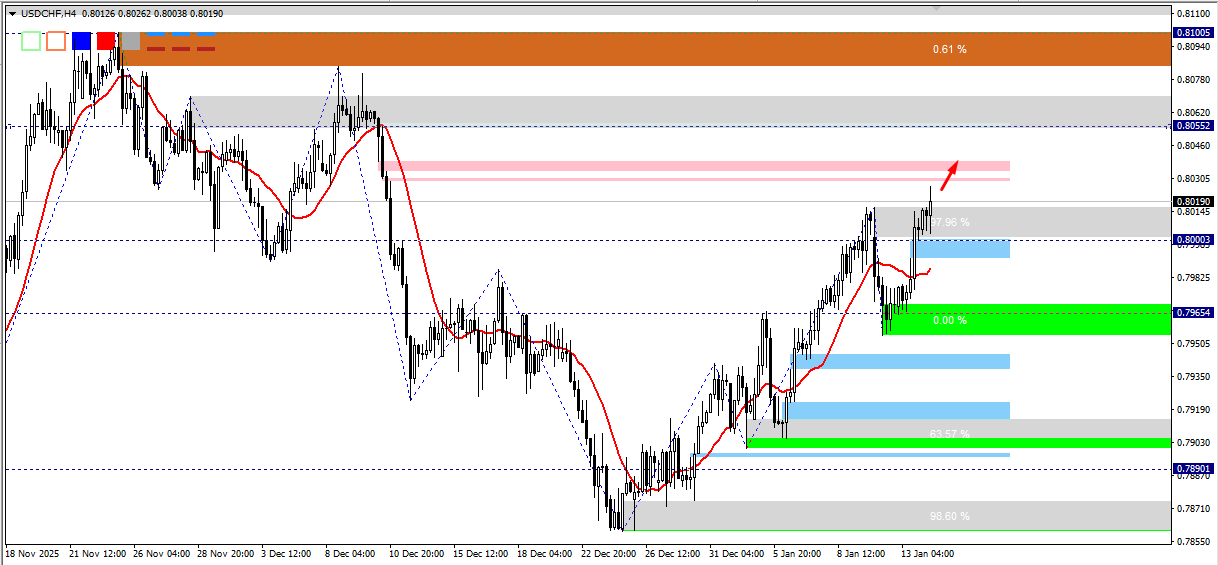This screenshot has height=565, width=1218.
Task: Click the gray square button
Action: [130, 41]
